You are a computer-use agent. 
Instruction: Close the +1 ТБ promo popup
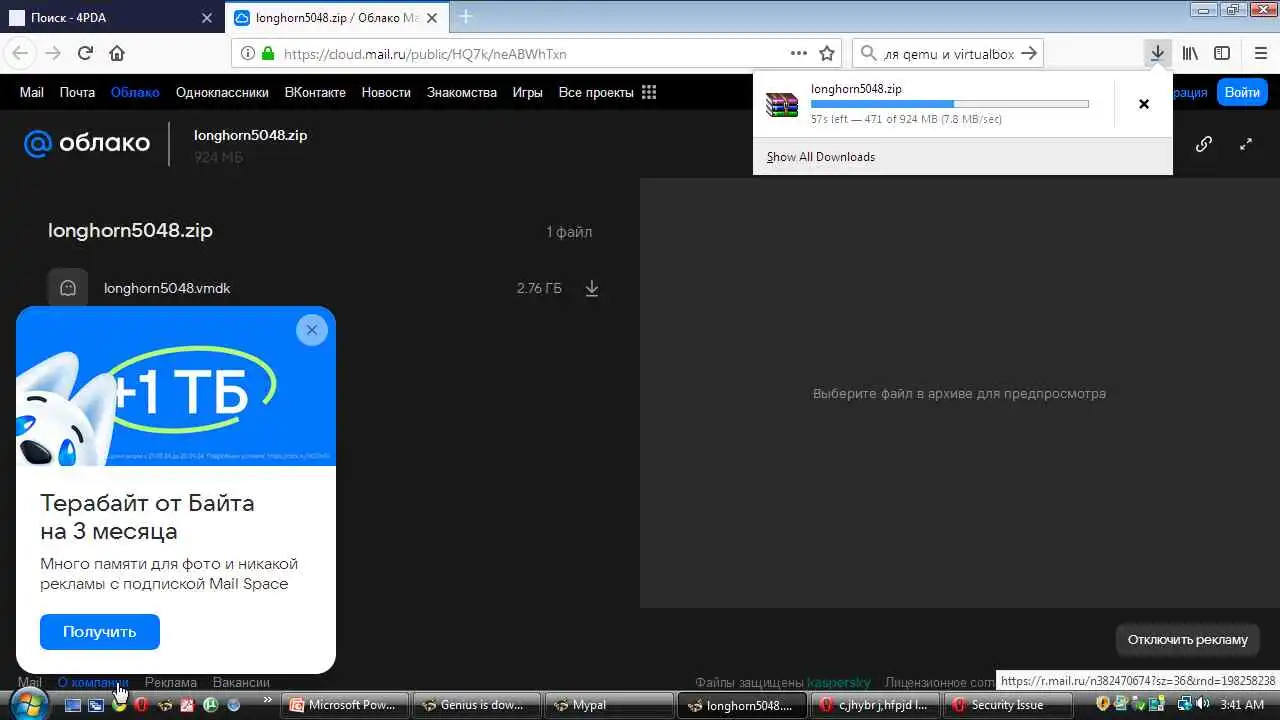(312, 330)
